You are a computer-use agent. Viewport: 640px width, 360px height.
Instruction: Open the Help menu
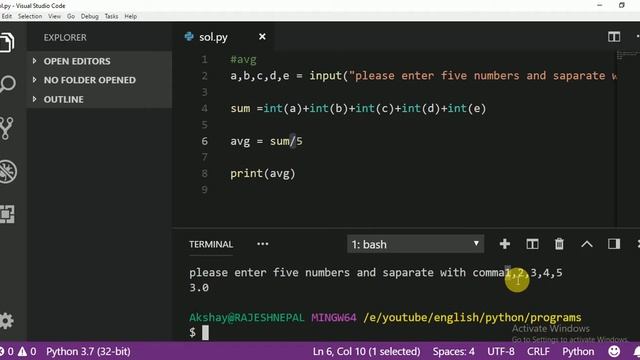131,16
